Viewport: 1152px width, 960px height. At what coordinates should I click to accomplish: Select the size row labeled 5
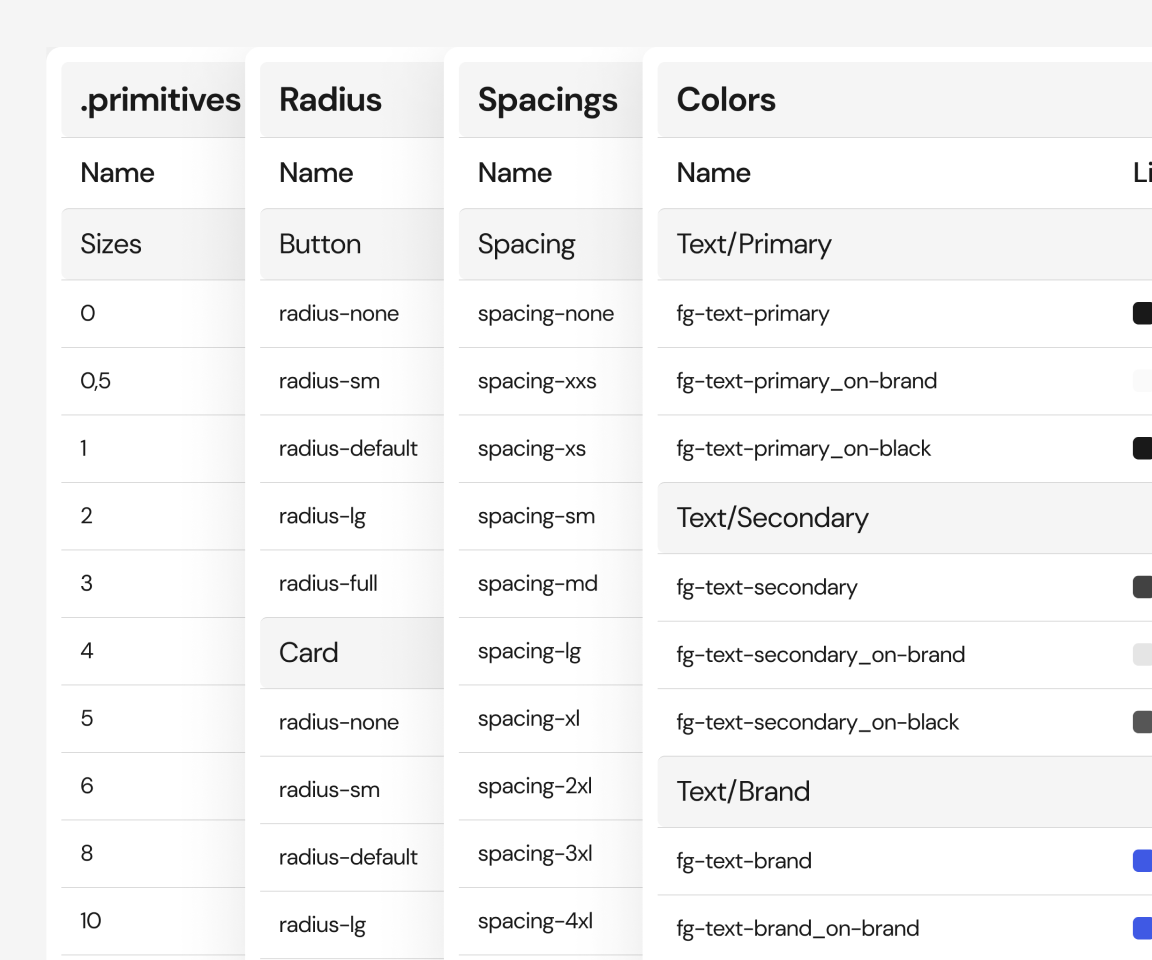coord(153,719)
